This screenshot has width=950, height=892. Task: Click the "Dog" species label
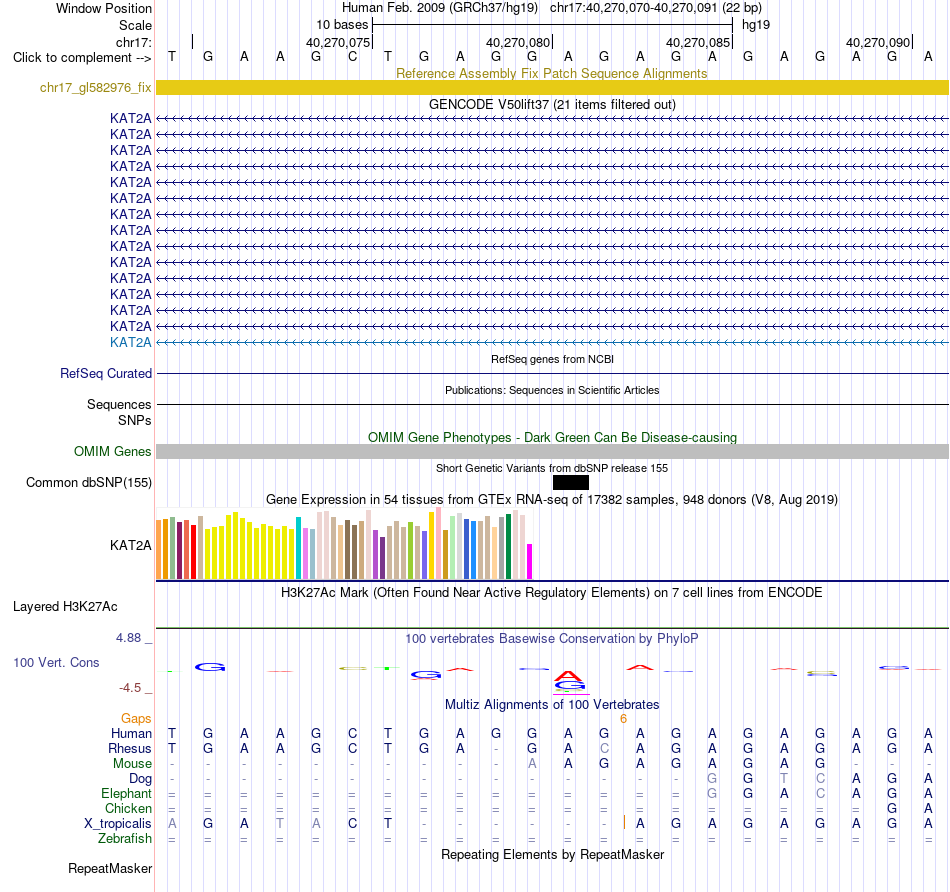point(140,779)
